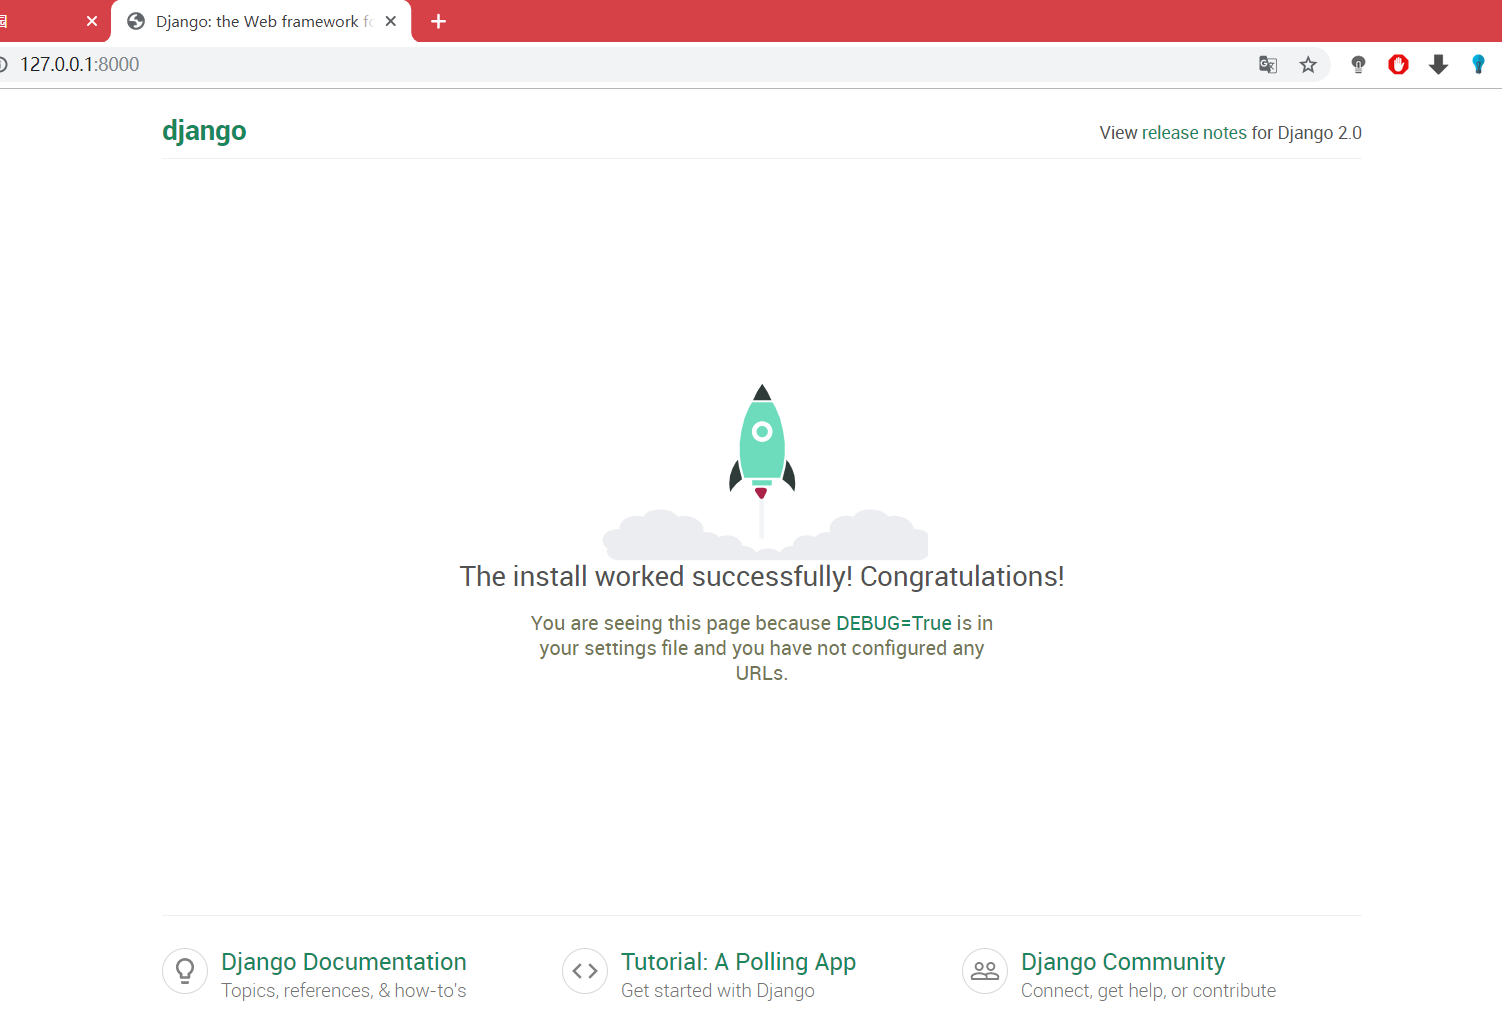Image resolution: width=1502 pixels, height=1029 pixels.
Task: Open a new browser tab
Action: click(x=438, y=21)
